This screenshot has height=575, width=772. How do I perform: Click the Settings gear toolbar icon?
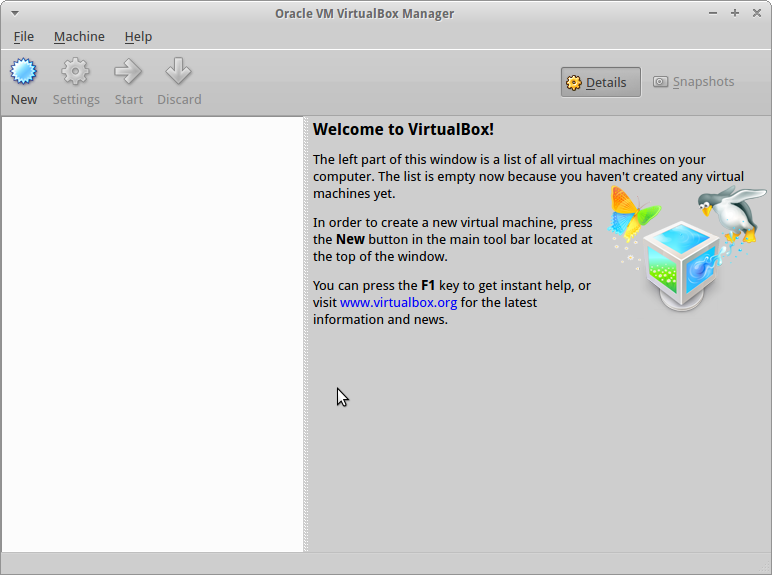(75, 71)
